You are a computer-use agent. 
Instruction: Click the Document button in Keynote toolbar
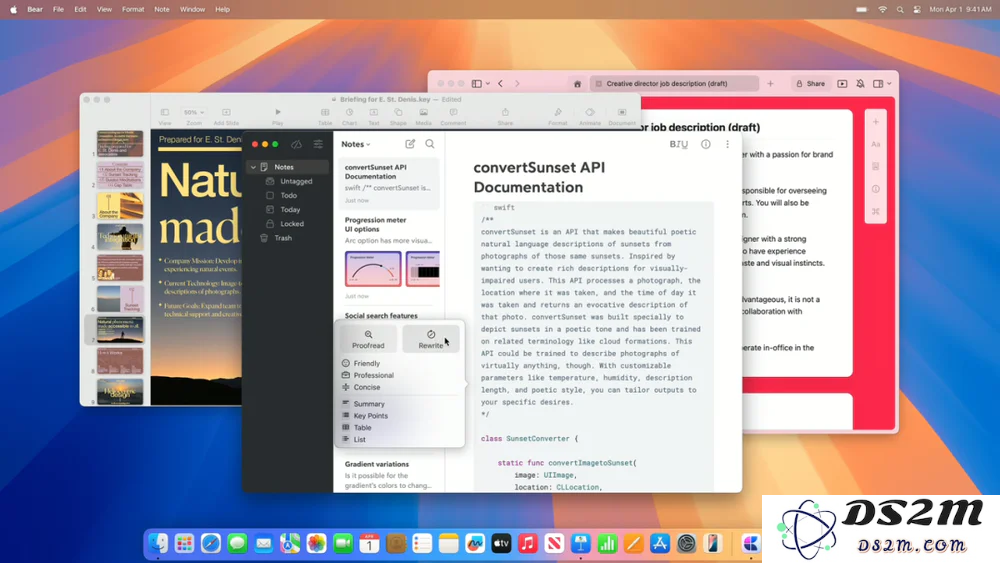click(622, 116)
